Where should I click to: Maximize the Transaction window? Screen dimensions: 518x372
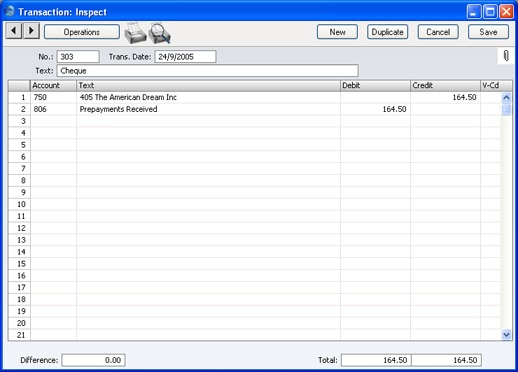[x=490, y=12]
